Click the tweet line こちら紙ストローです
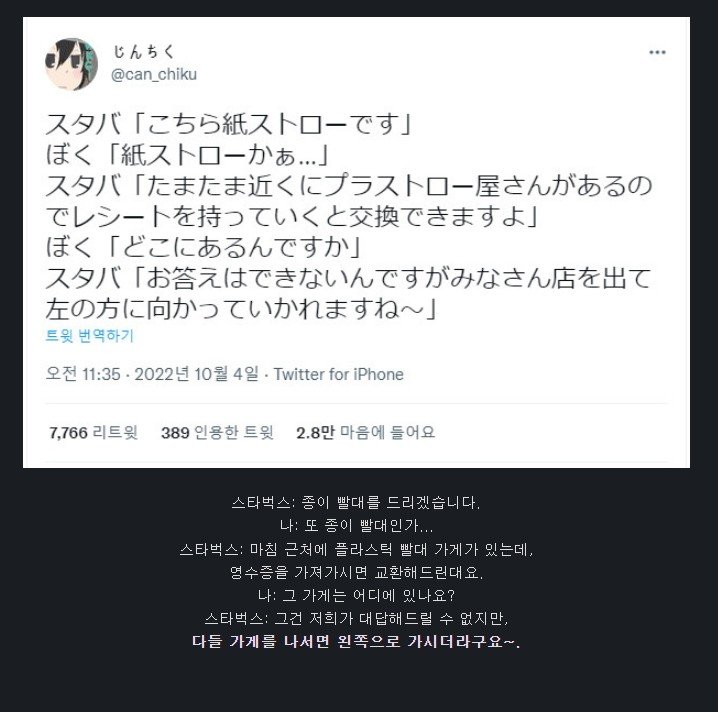Viewport: 718px width, 712px height. 229,124
